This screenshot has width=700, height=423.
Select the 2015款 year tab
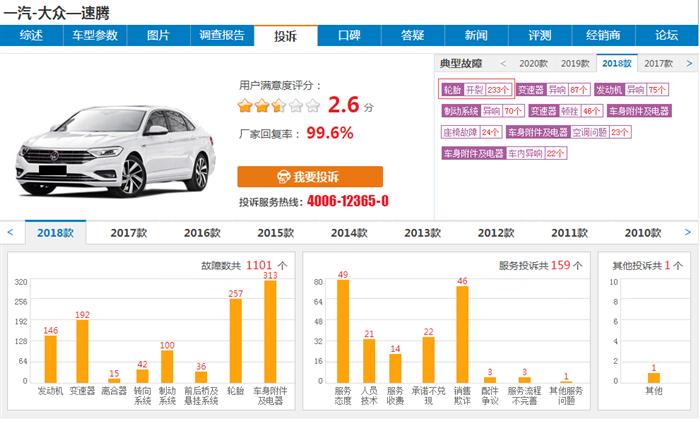click(276, 232)
